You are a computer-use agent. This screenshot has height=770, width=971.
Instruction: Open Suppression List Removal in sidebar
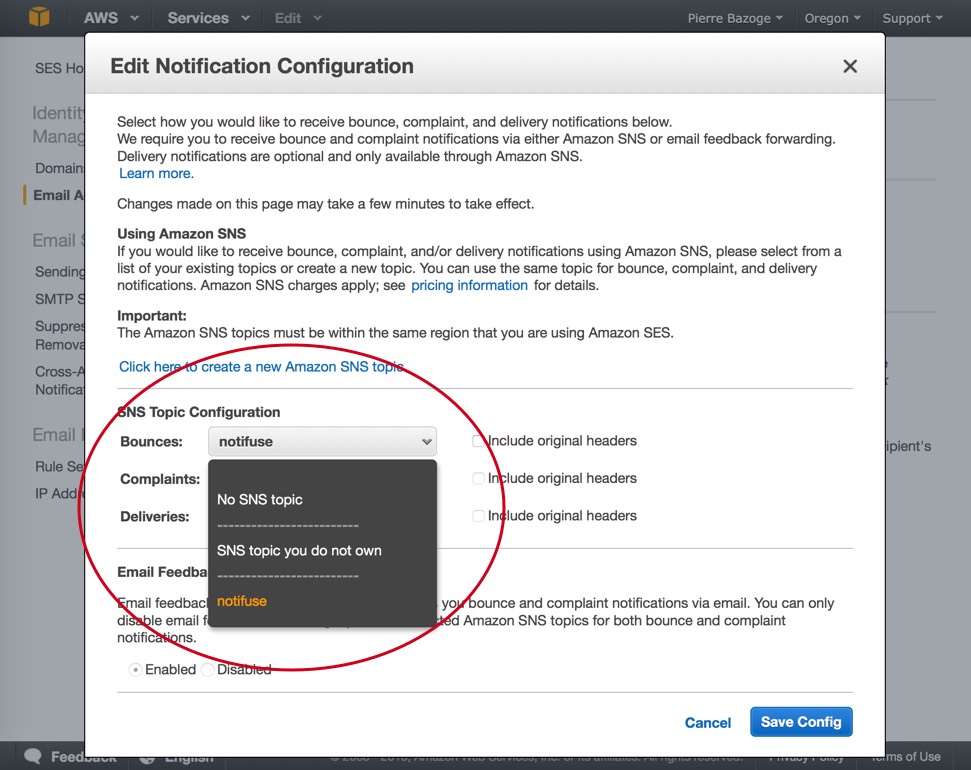click(60, 335)
